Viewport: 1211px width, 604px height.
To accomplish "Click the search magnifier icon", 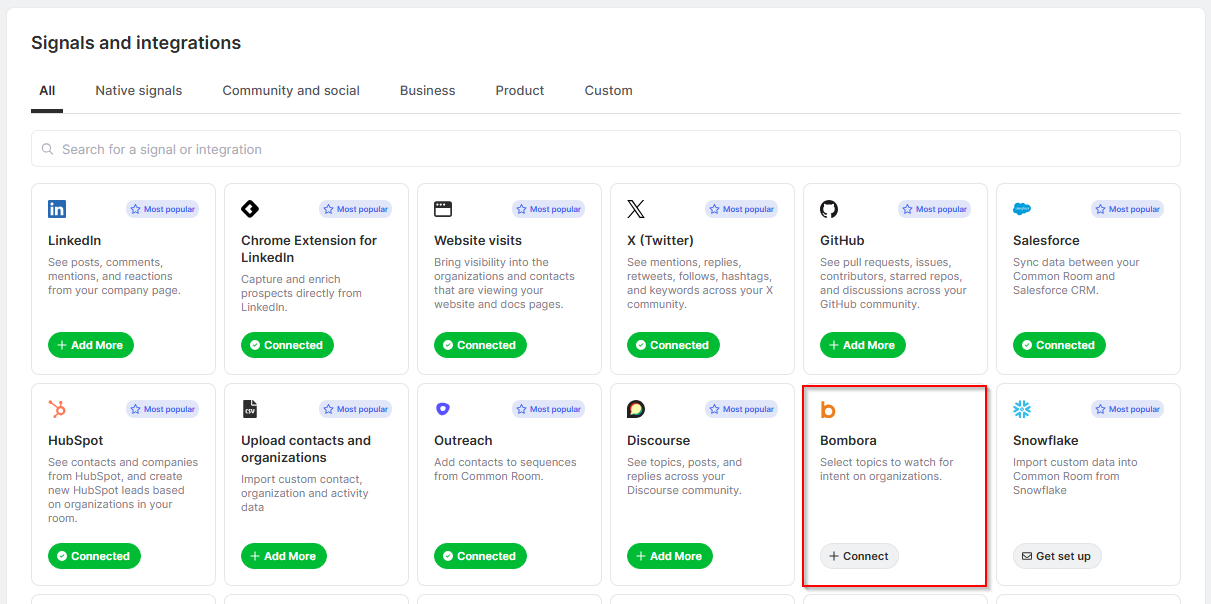I will click(47, 149).
